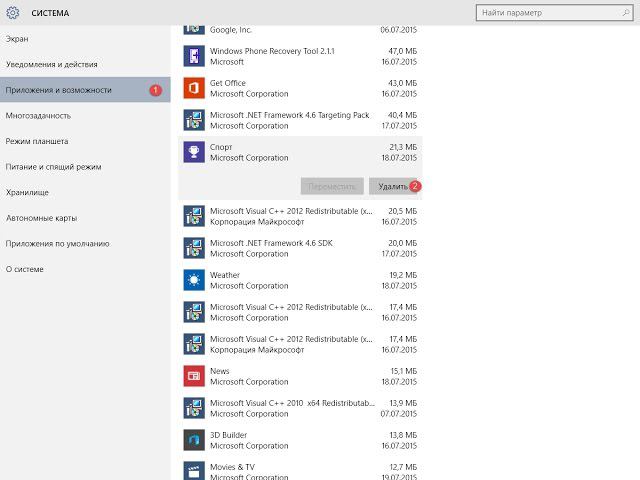Go to Автономные карты section
640x480 pixels.
85,218
